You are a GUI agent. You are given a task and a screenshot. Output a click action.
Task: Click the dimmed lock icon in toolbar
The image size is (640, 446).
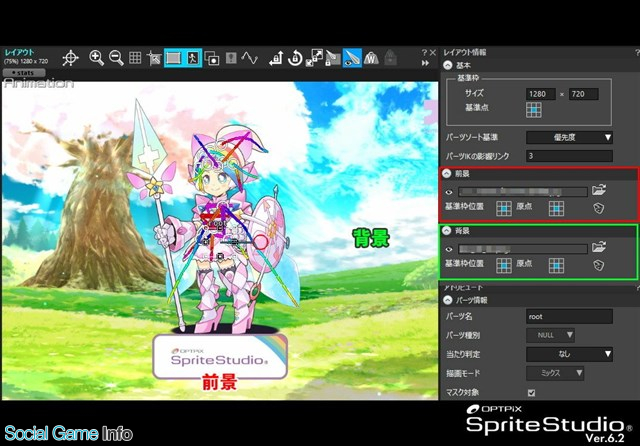390,58
